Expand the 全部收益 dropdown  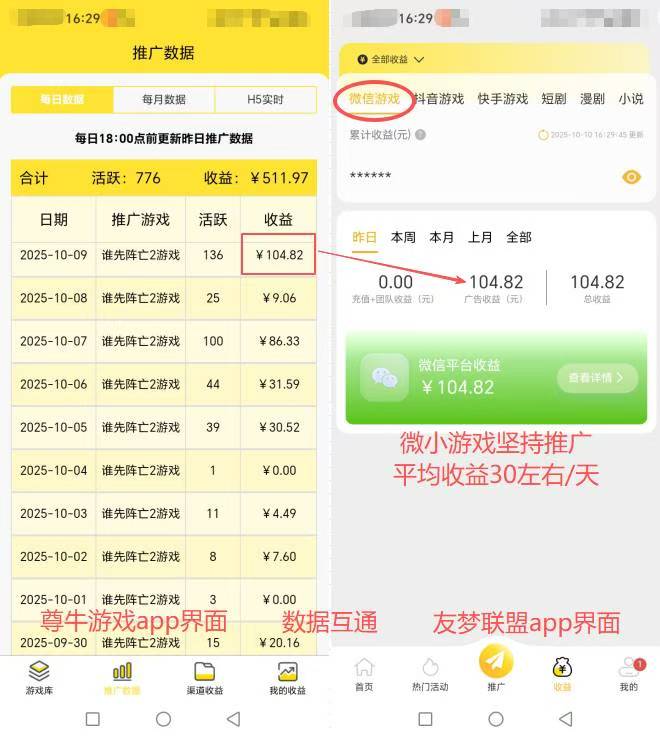(391, 60)
